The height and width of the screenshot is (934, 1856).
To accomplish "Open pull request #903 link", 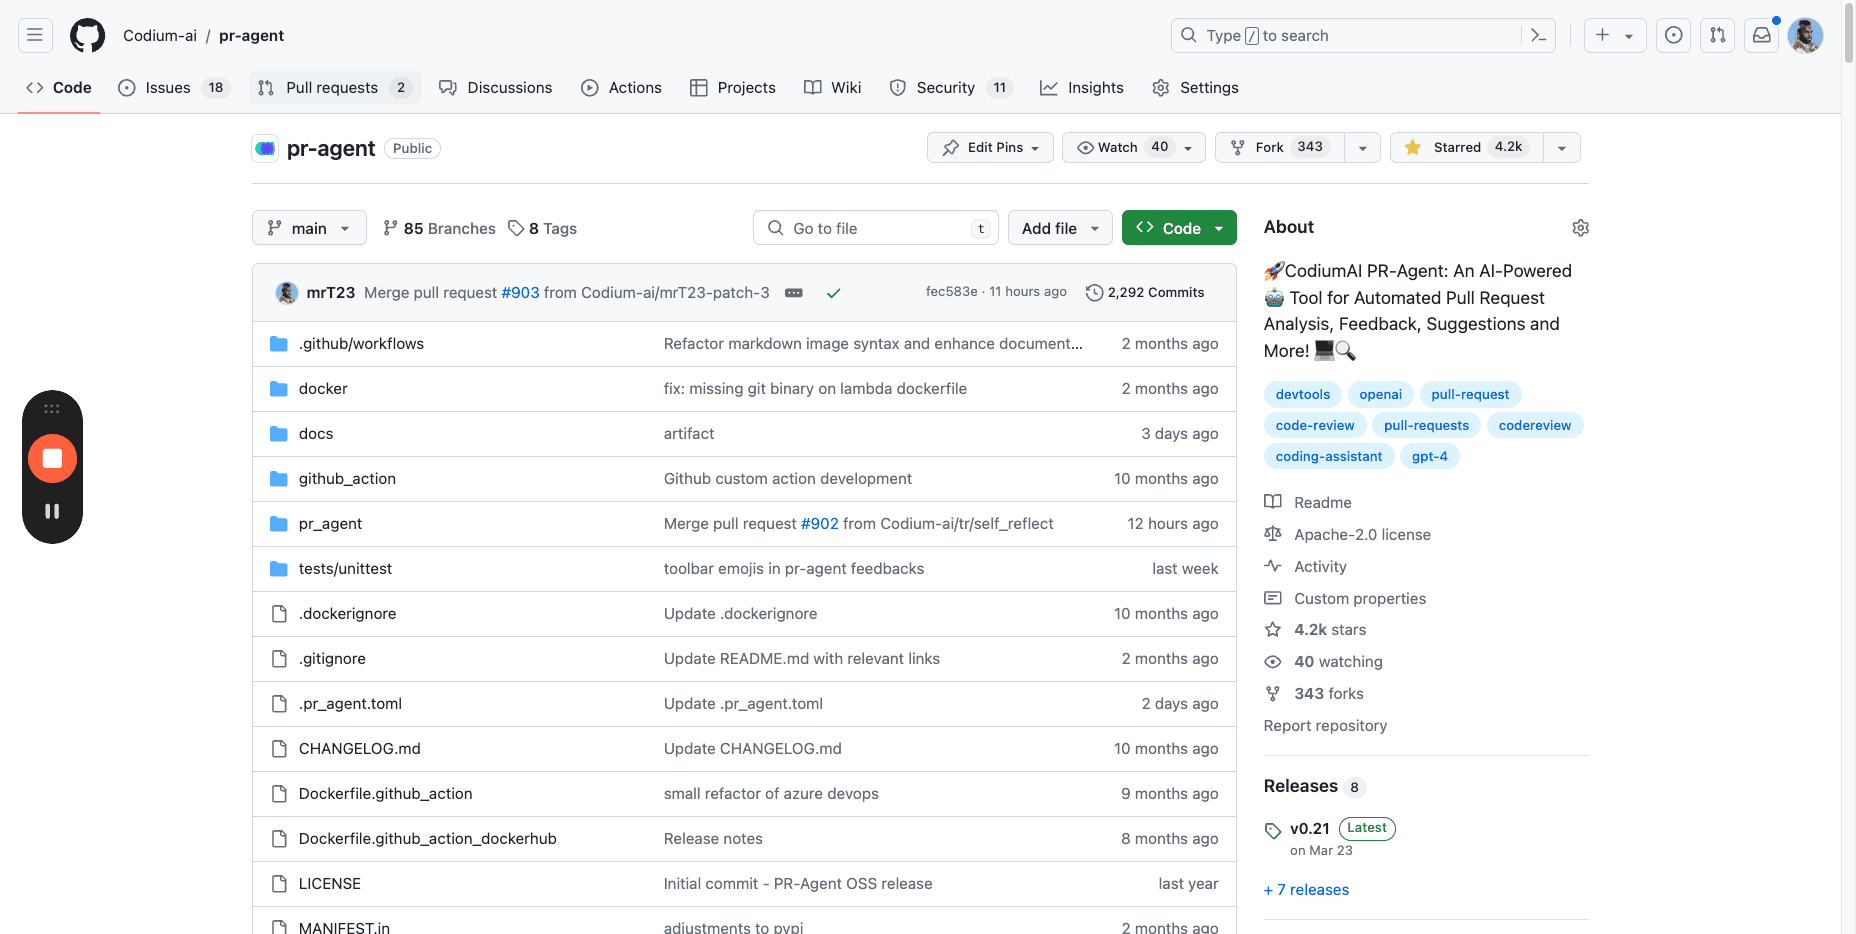I will (520, 292).
